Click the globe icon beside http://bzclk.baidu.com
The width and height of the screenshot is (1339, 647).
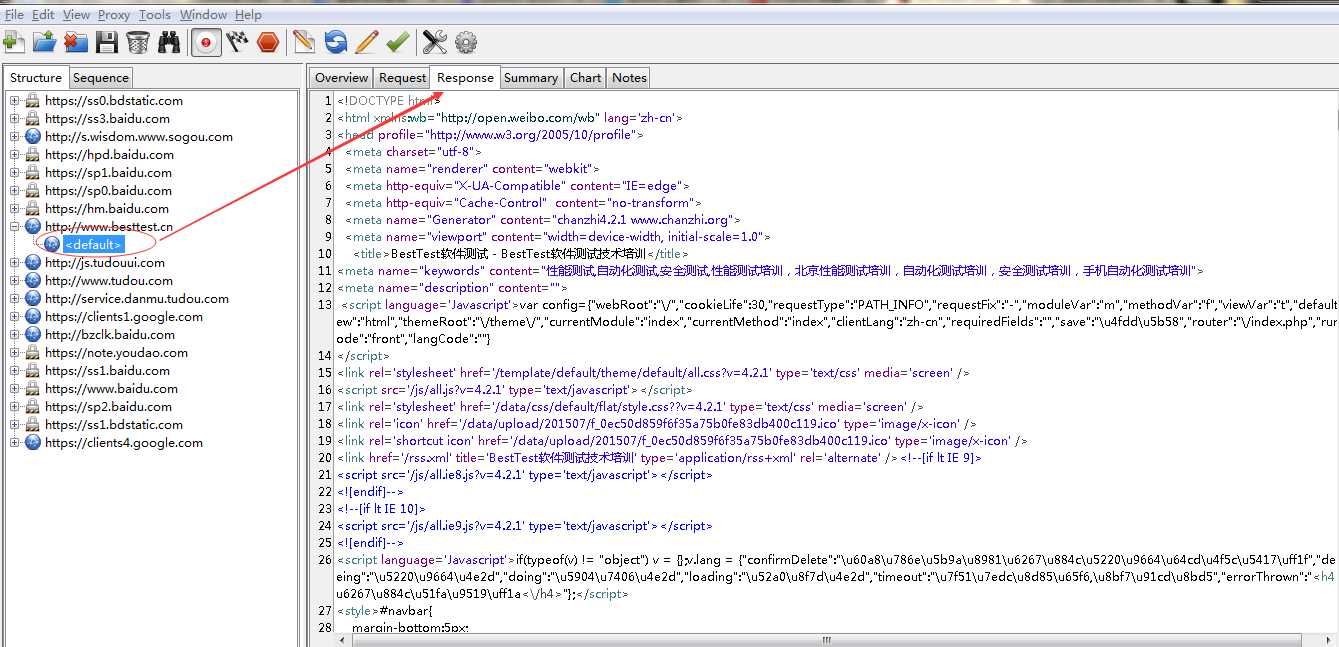[32, 335]
